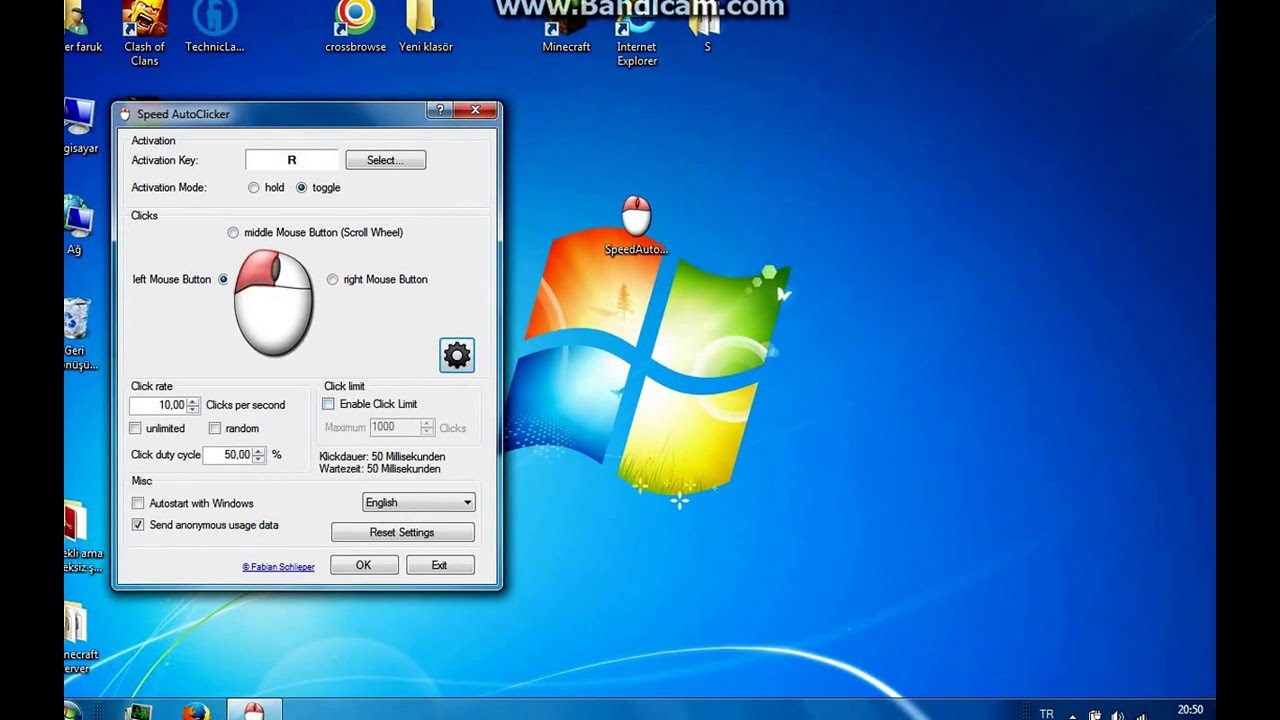1280x720 pixels.
Task: Select the Clash of Clans desktop icon
Action: pyautogui.click(x=144, y=32)
